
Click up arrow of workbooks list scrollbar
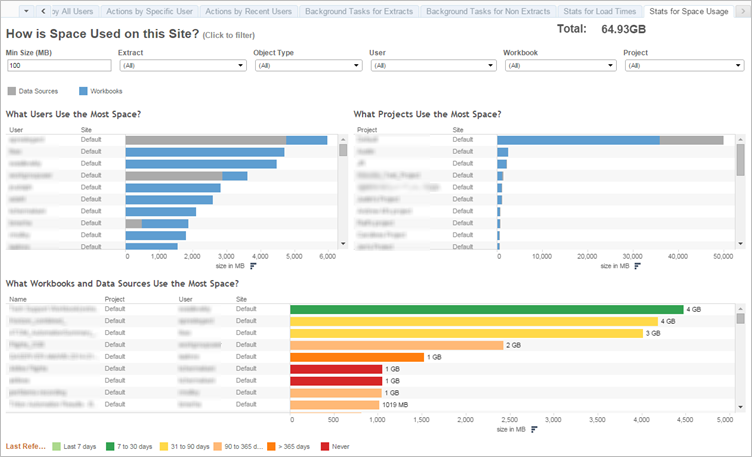point(740,309)
